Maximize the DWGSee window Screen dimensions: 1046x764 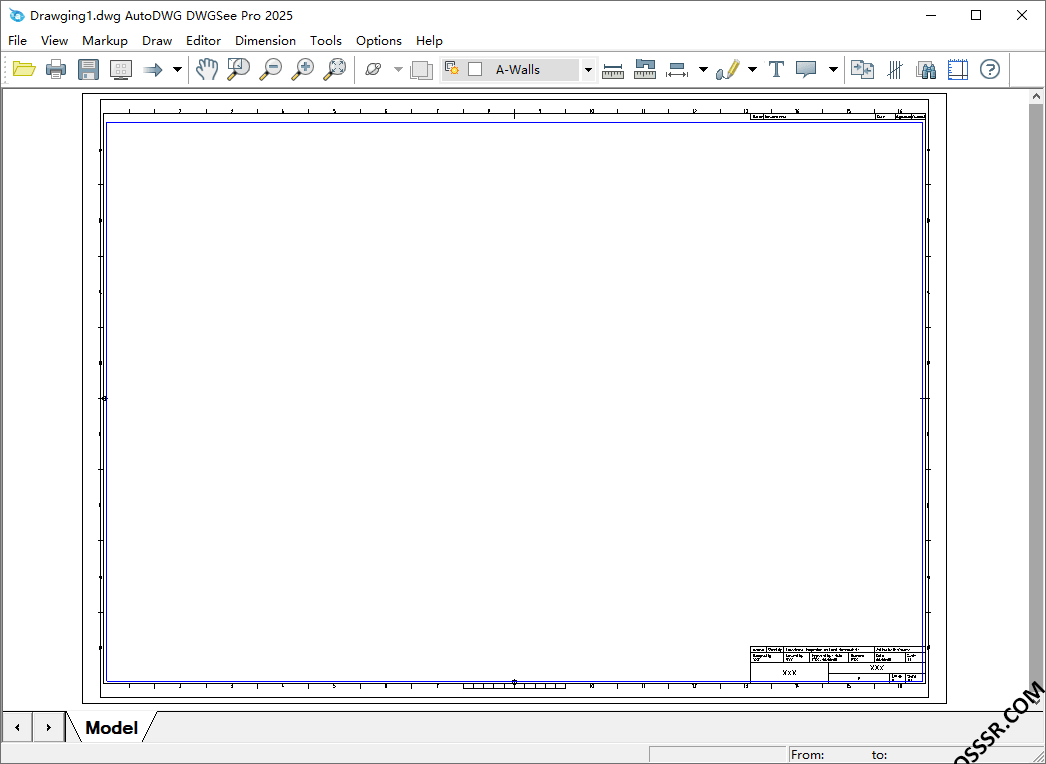point(976,15)
